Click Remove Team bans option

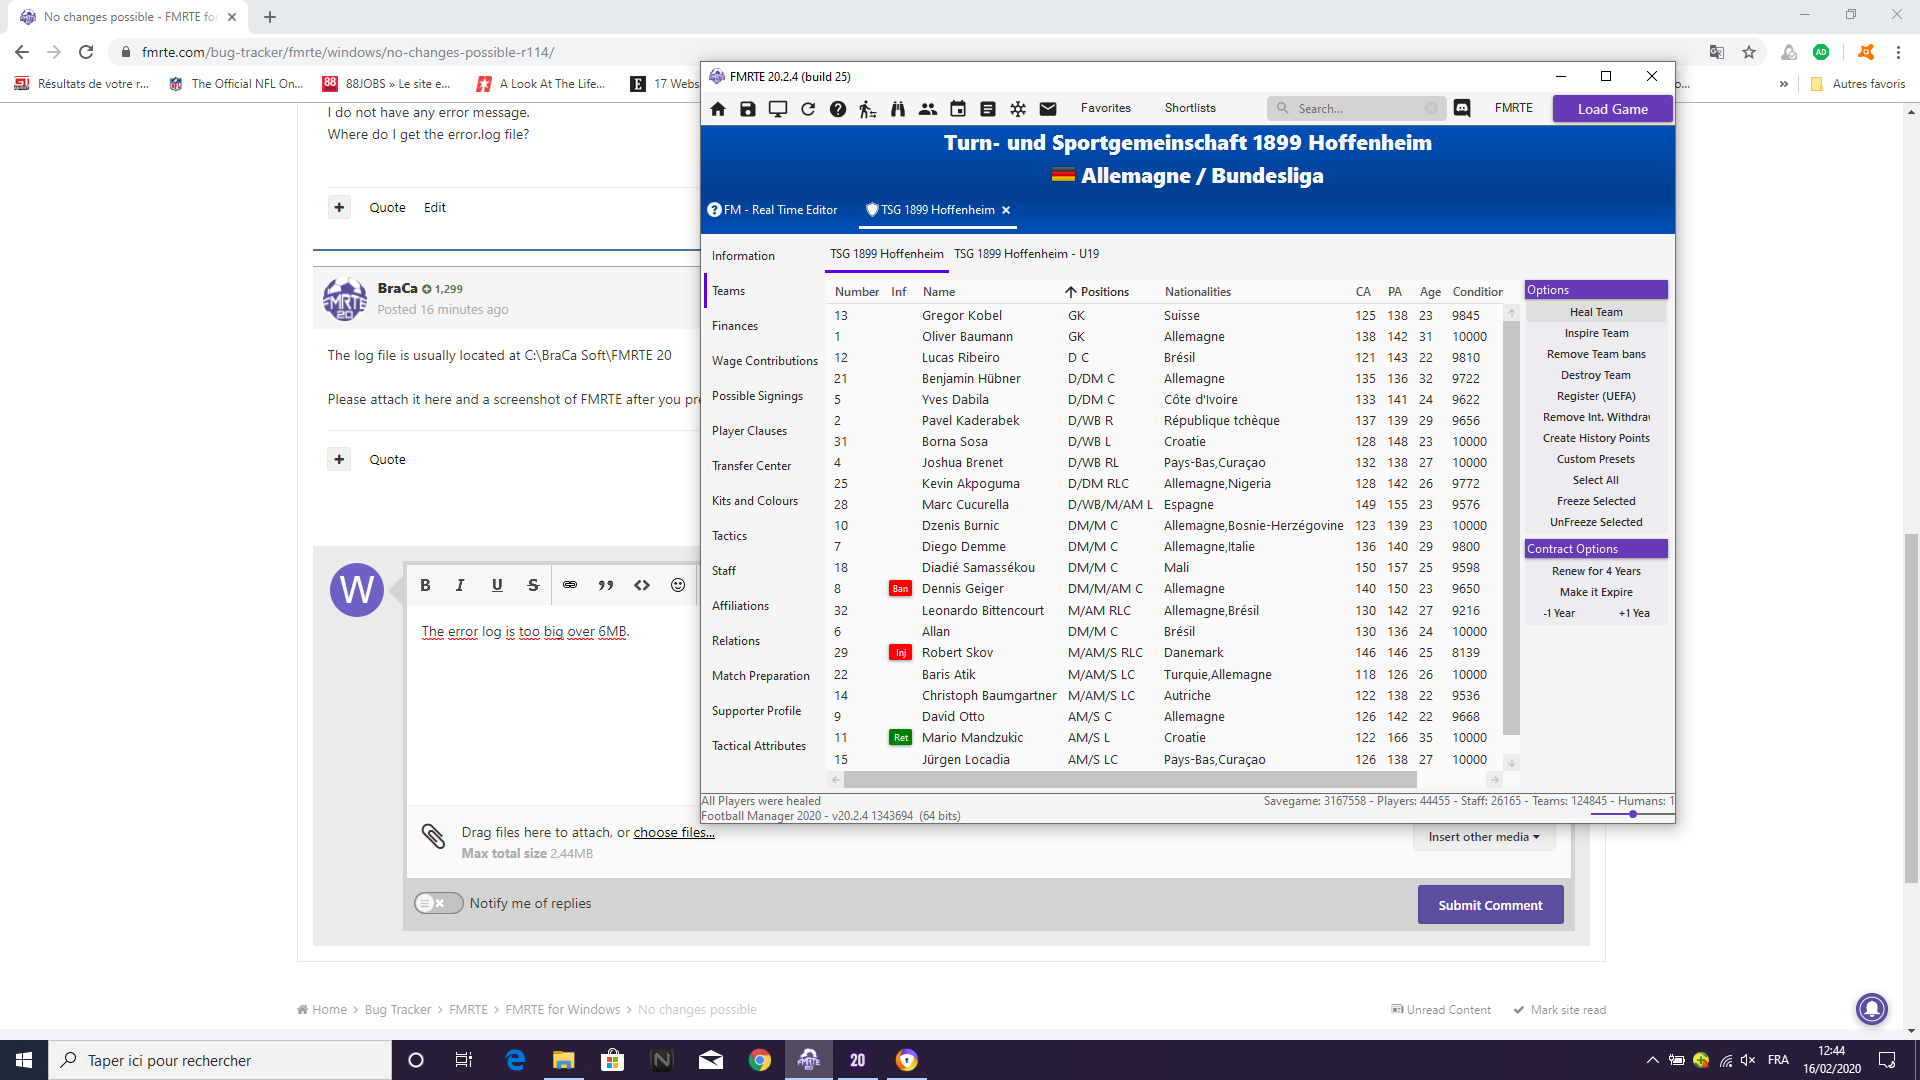point(1596,354)
